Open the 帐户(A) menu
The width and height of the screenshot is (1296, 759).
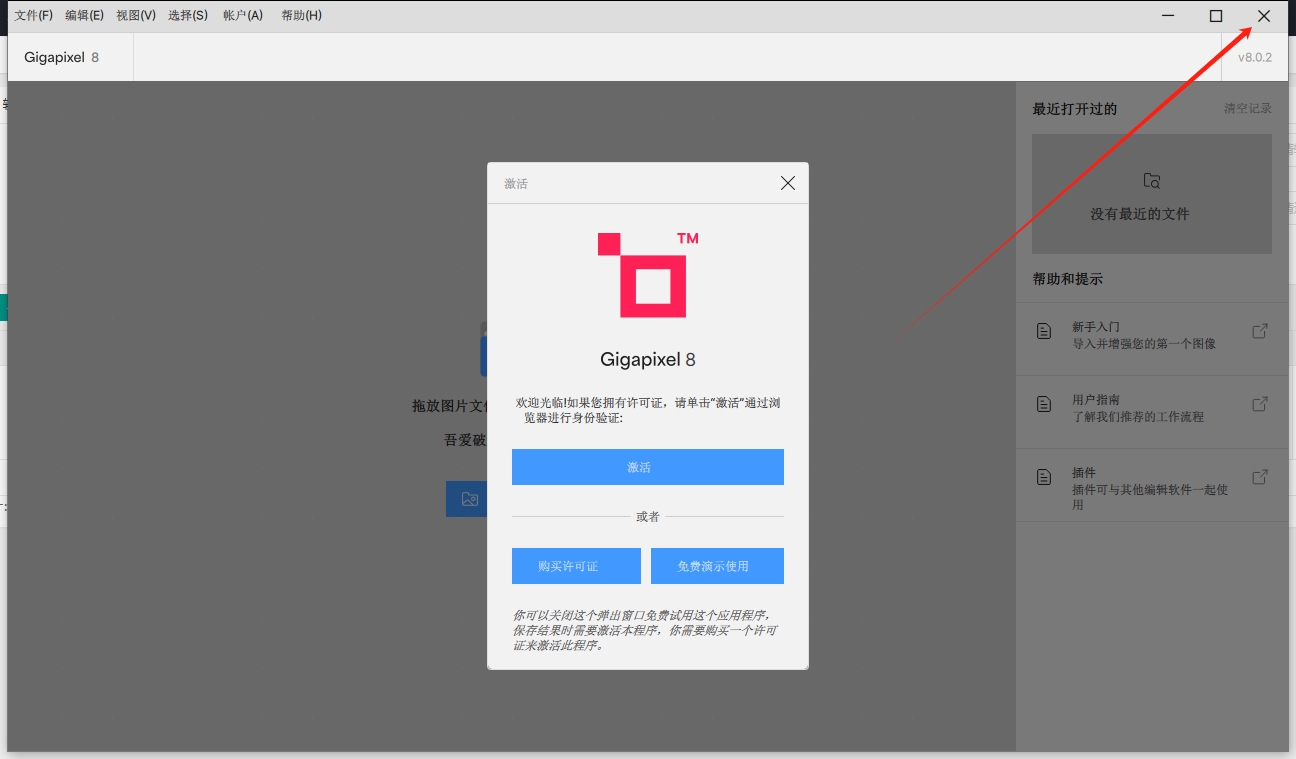tap(243, 16)
